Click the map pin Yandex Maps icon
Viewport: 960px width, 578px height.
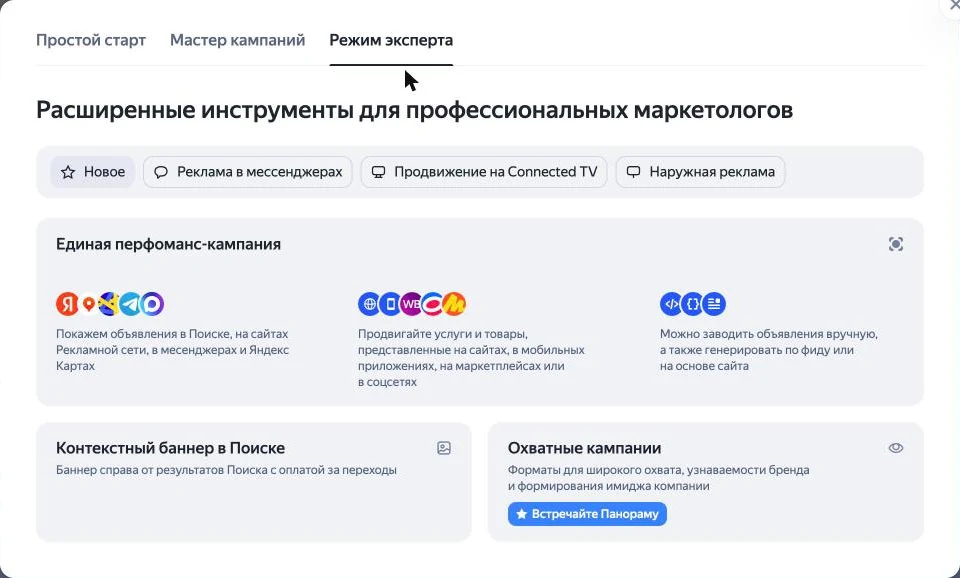click(89, 304)
